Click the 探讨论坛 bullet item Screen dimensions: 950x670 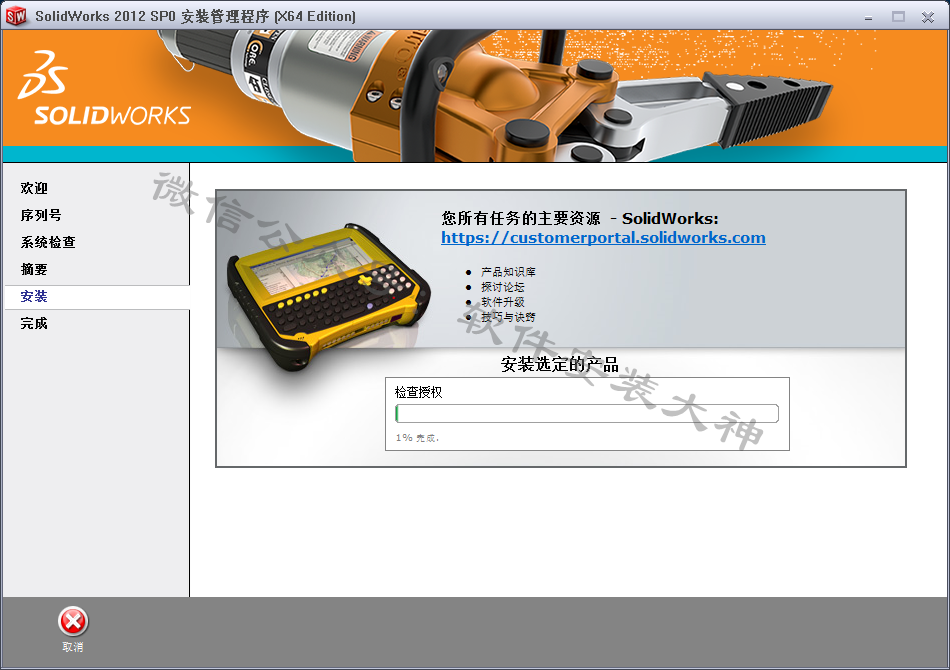502,287
